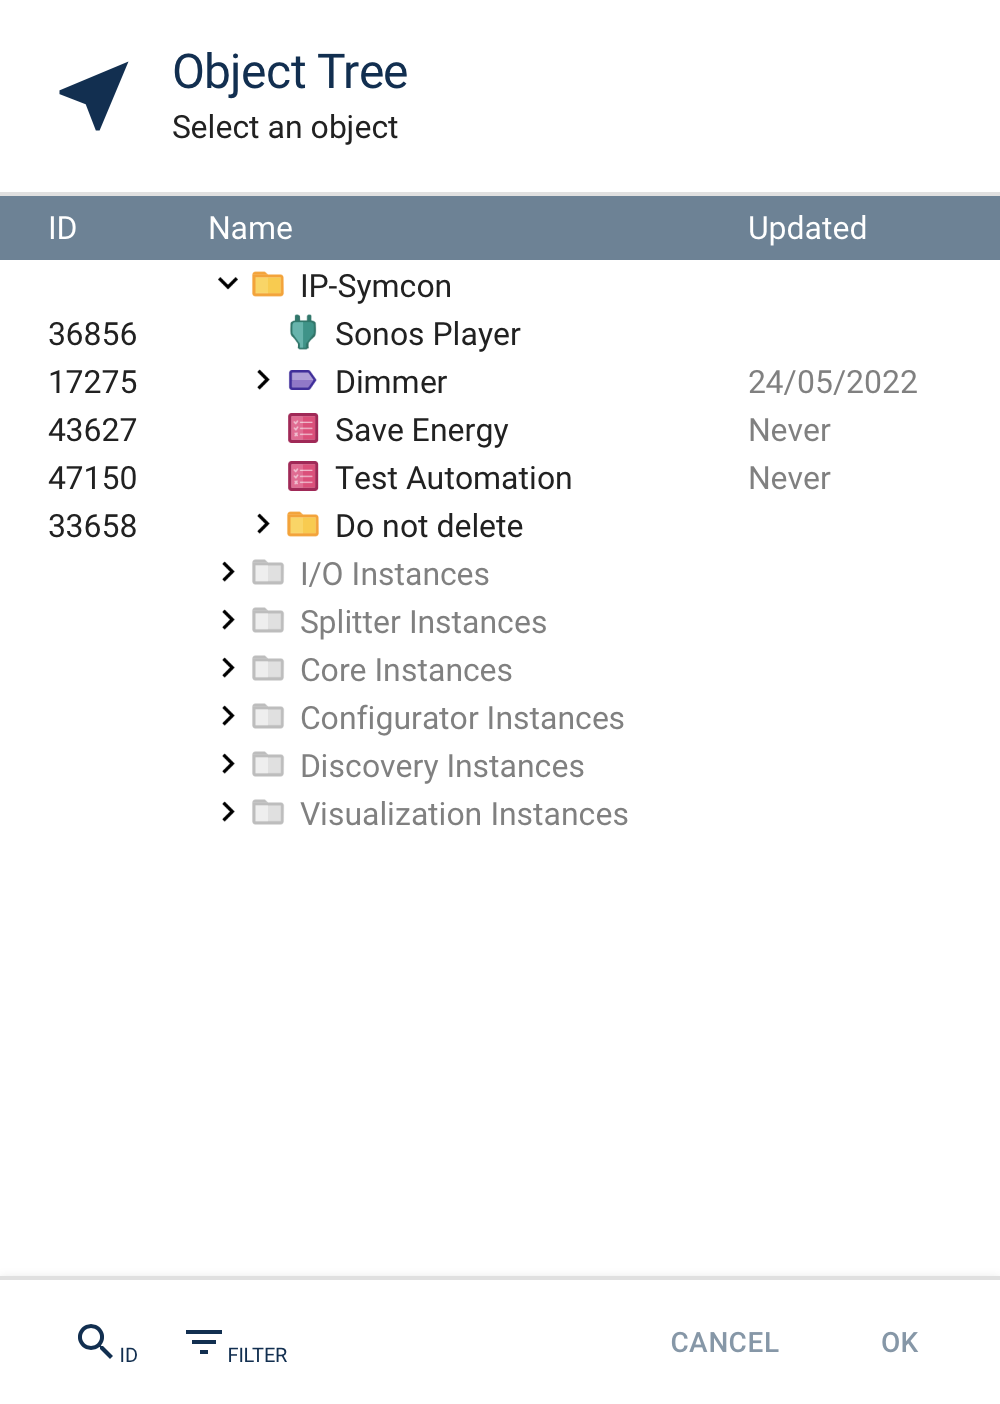Viewport: 1000px width, 1404px height.
Task: Select the Configurator Instances row
Action: 462,718
